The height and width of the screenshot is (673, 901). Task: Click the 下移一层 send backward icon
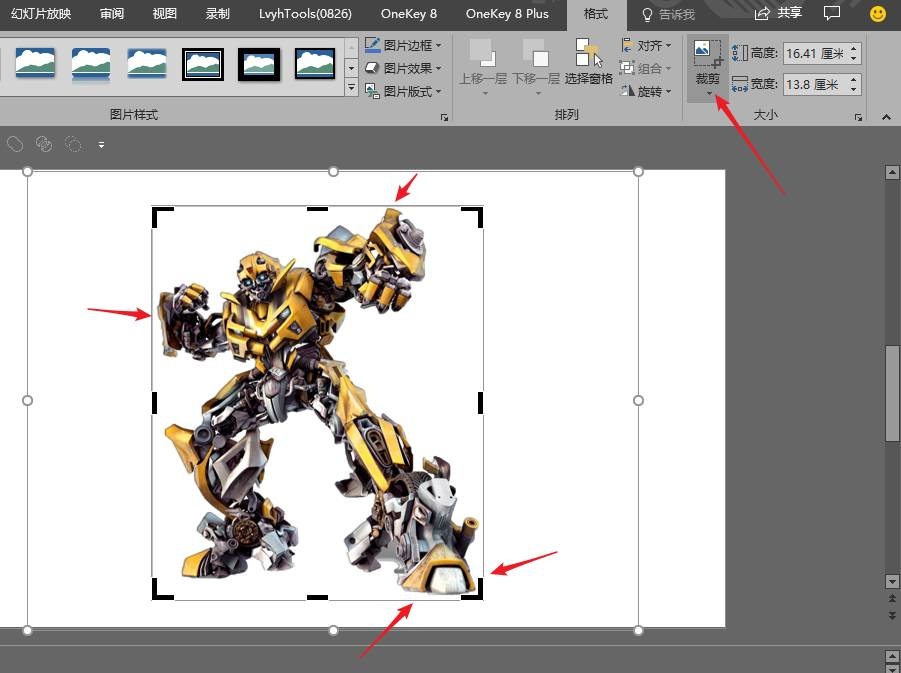coord(536,52)
